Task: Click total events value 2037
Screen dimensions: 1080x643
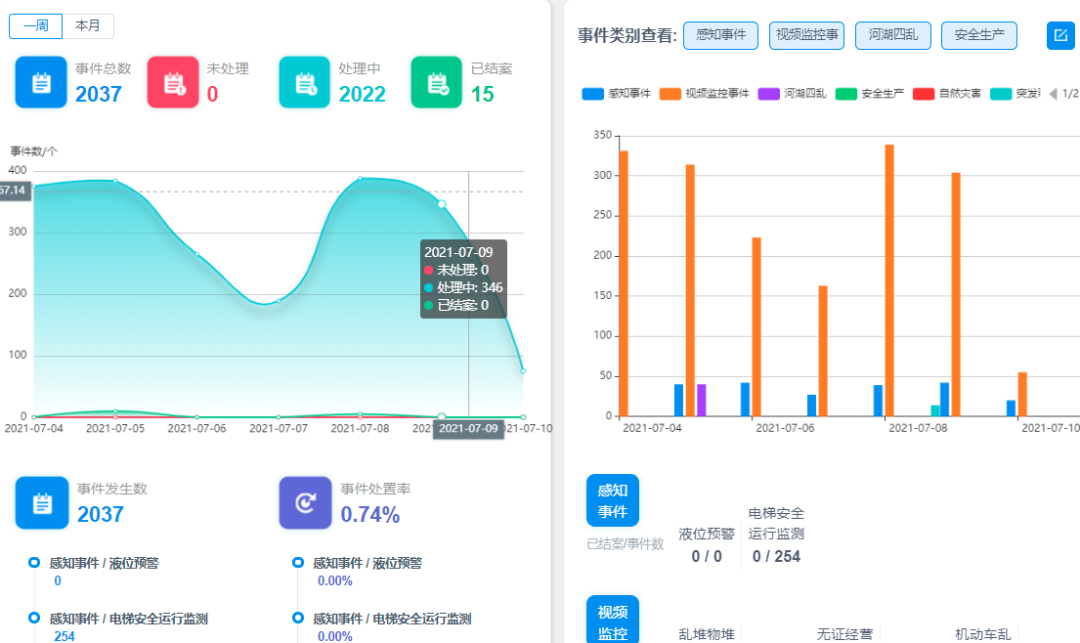Action: pyautogui.click(x=98, y=94)
